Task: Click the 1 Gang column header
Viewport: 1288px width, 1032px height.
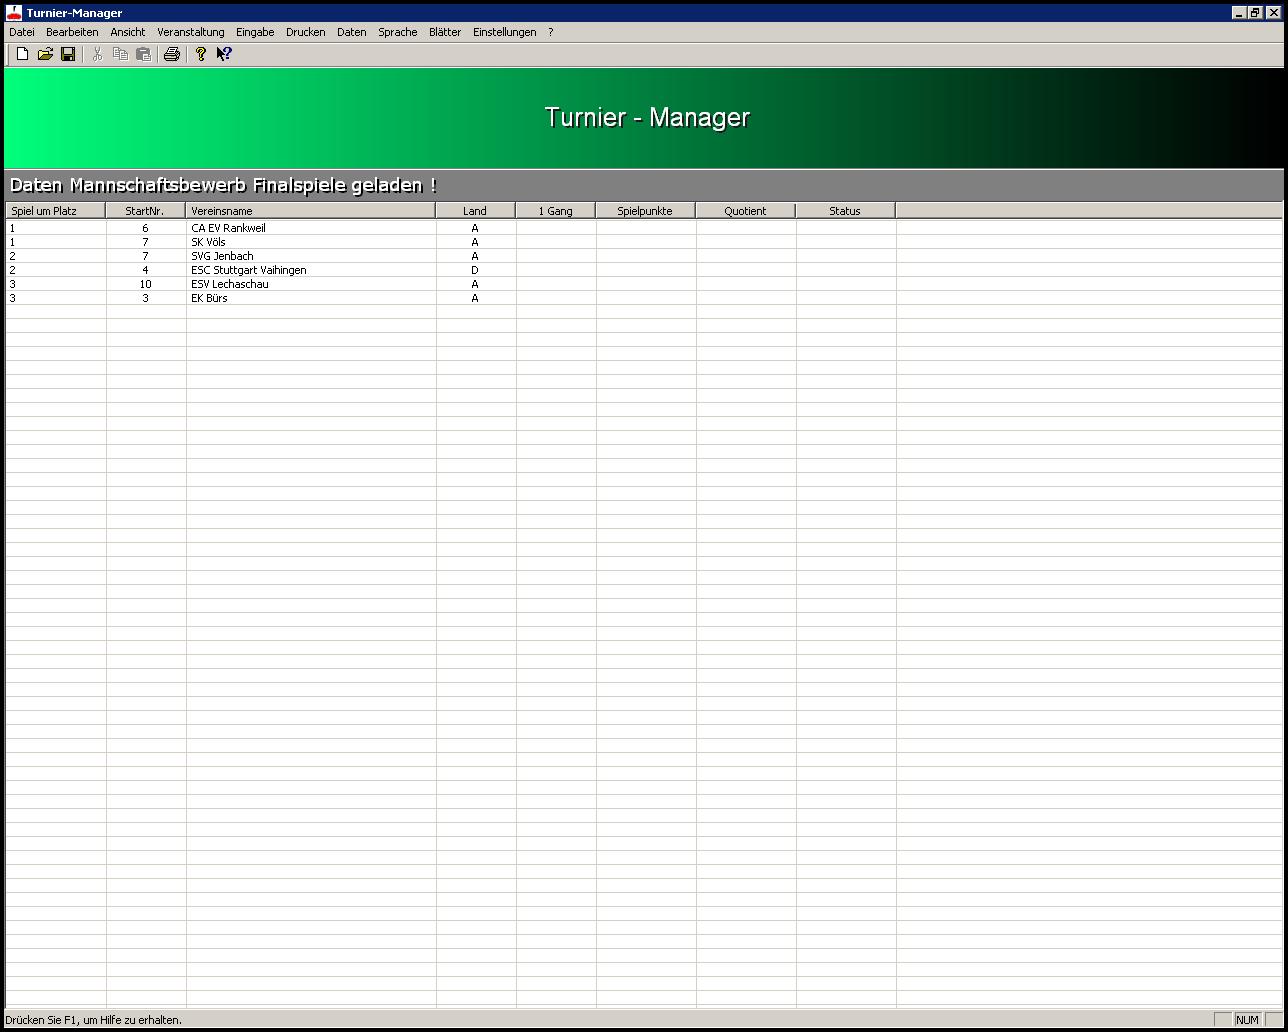Action: click(556, 211)
